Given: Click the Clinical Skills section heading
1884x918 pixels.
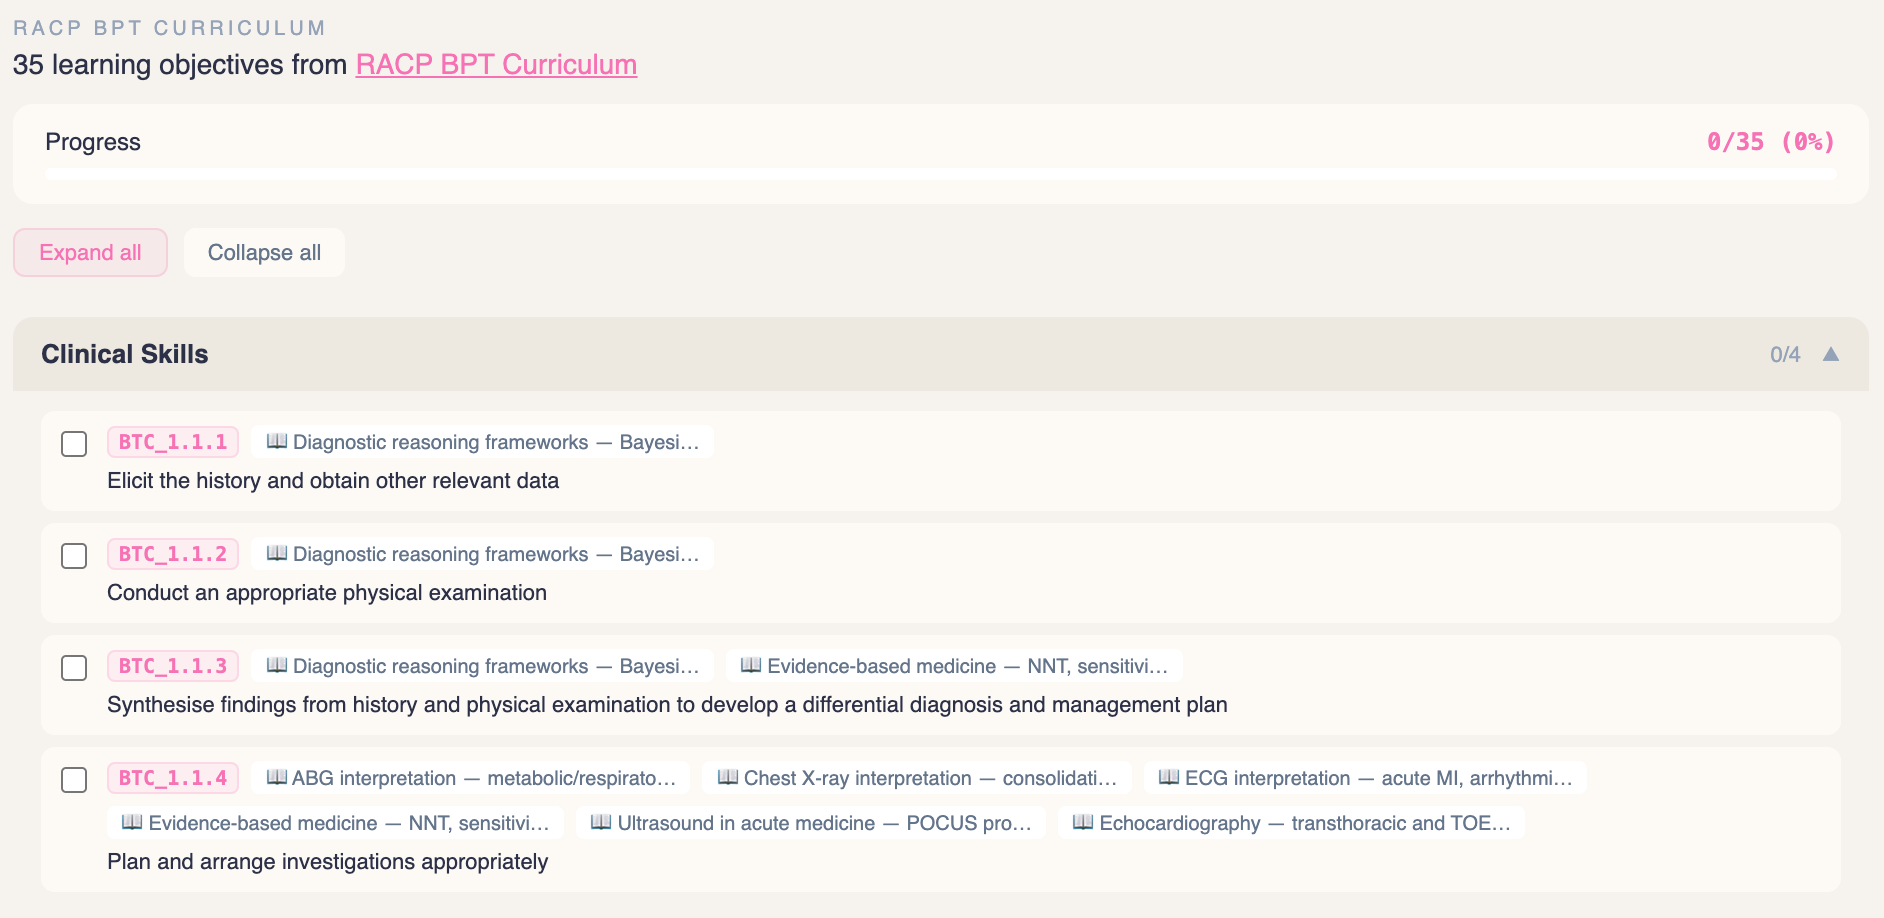Looking at the screenshot, I should (x=125, y=354).
